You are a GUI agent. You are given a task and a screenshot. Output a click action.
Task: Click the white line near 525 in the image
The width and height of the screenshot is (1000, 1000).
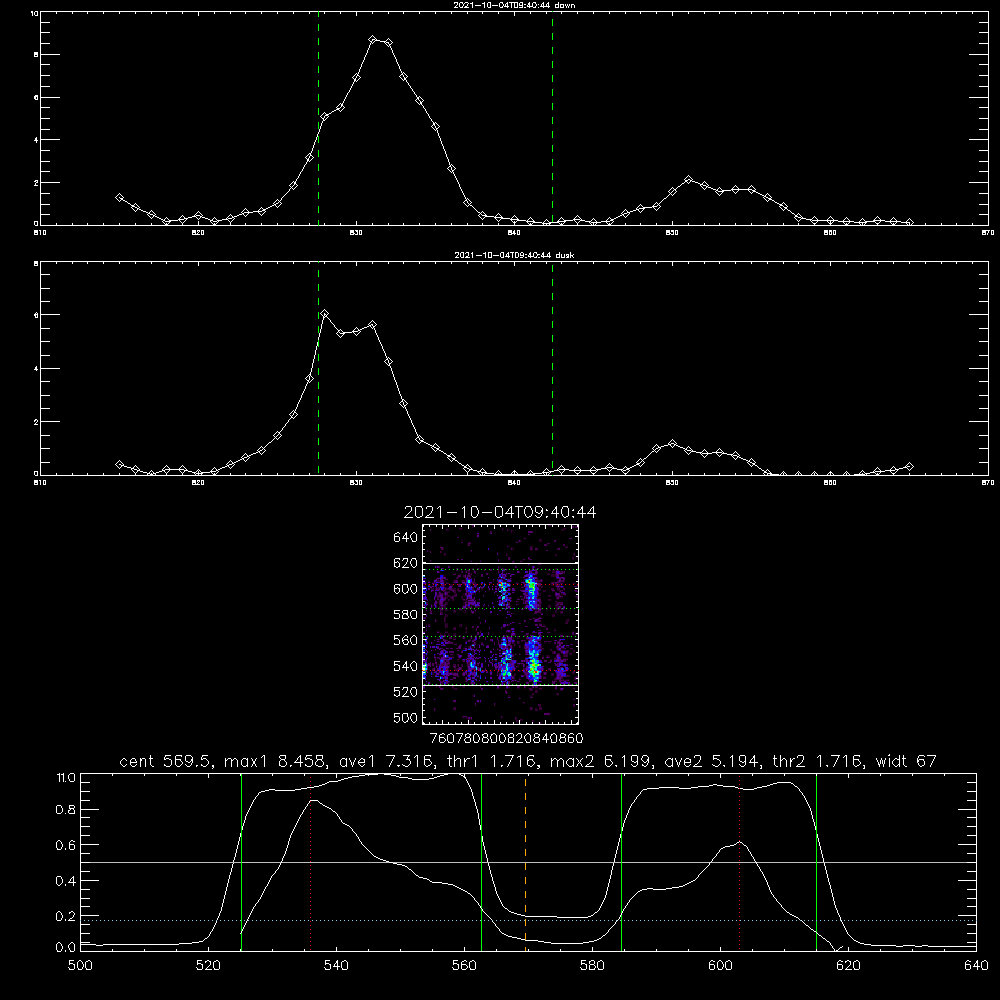coord(501,685)
